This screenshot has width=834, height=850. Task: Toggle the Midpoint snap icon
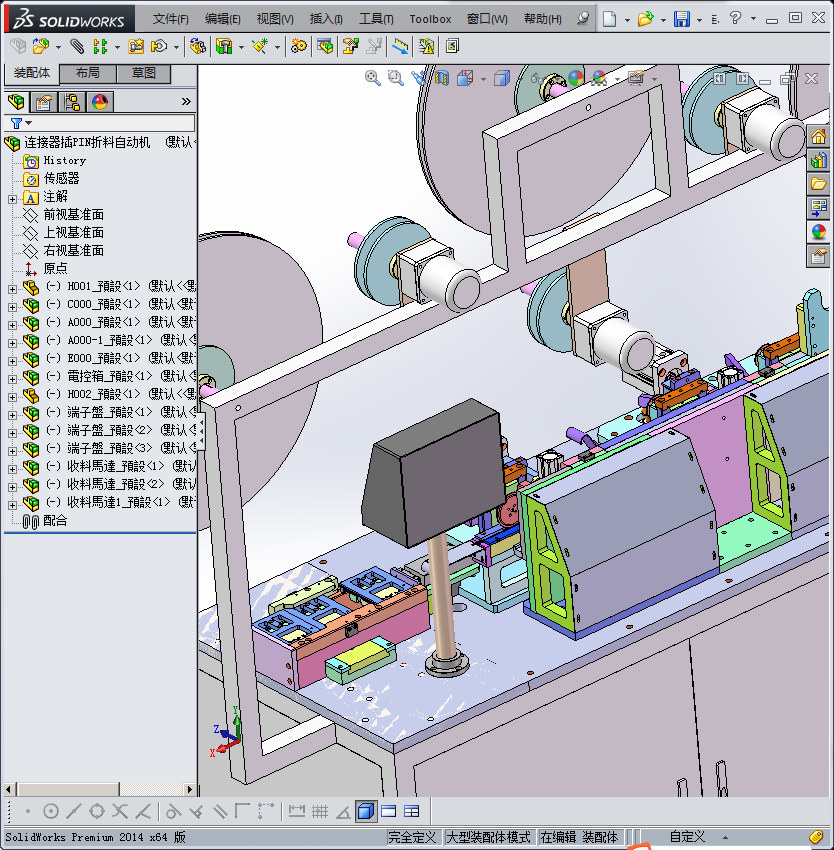pos(74,811)
